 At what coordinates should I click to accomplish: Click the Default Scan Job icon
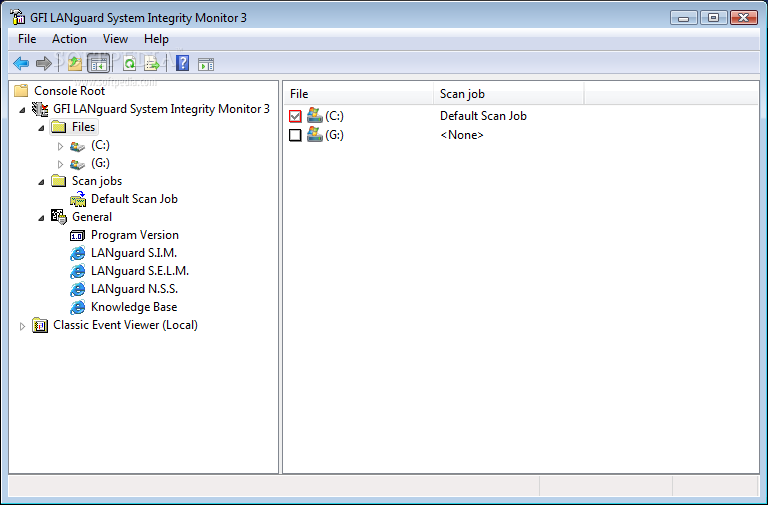pos(78,199)
